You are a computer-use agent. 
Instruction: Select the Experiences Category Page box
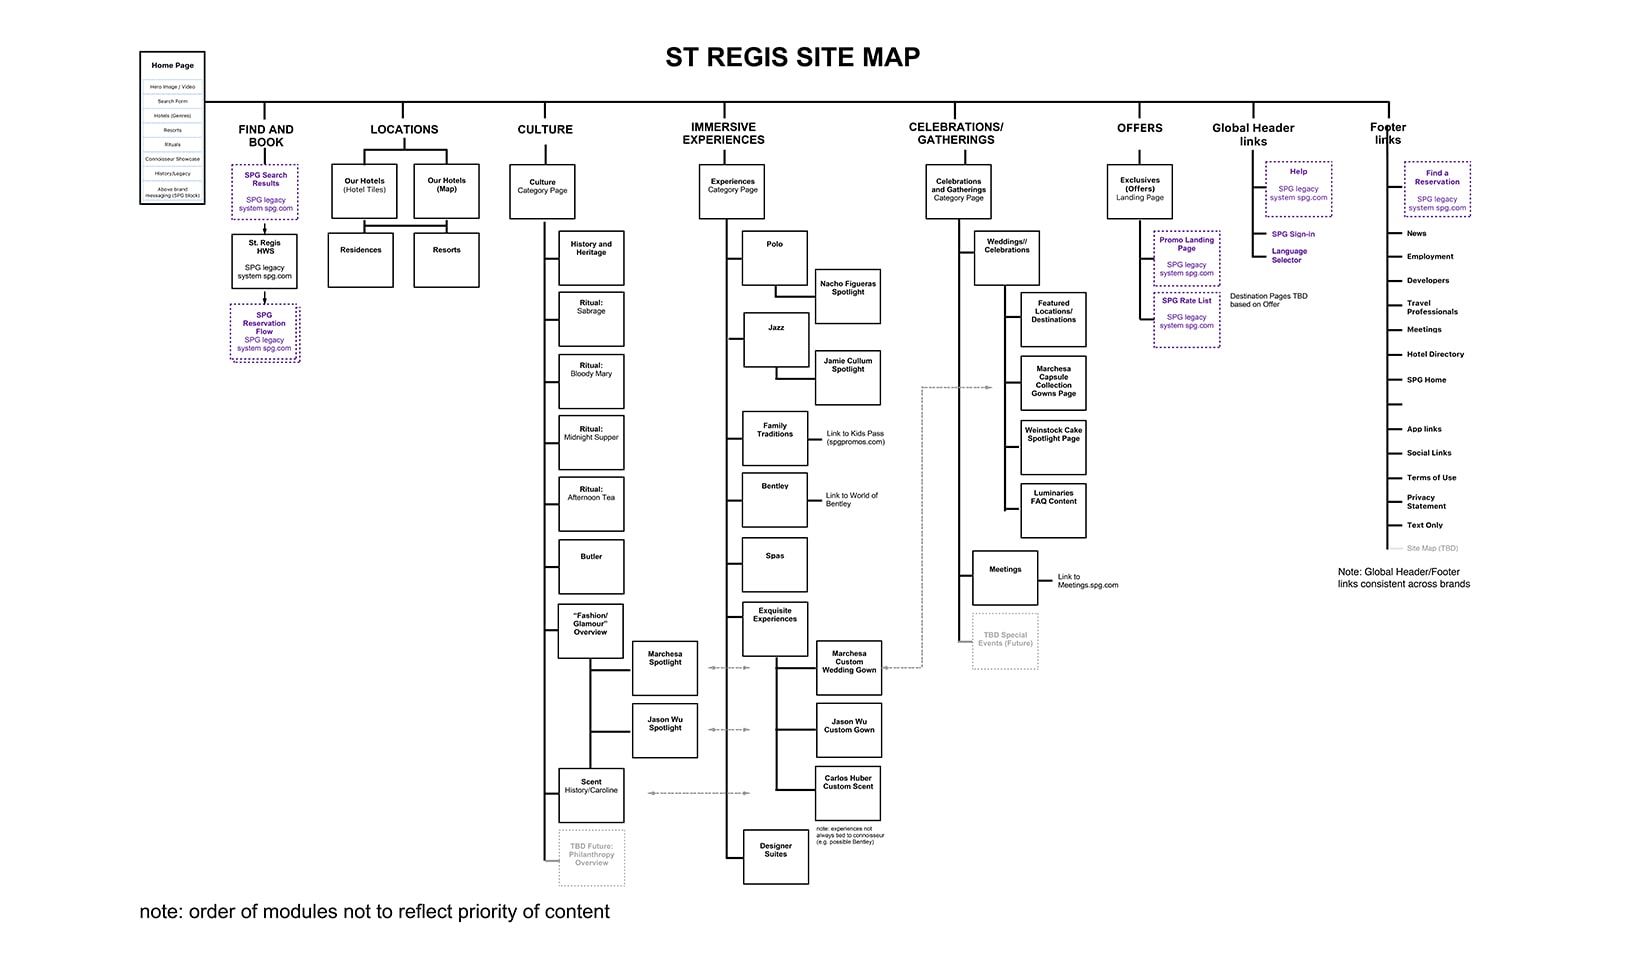732,192
